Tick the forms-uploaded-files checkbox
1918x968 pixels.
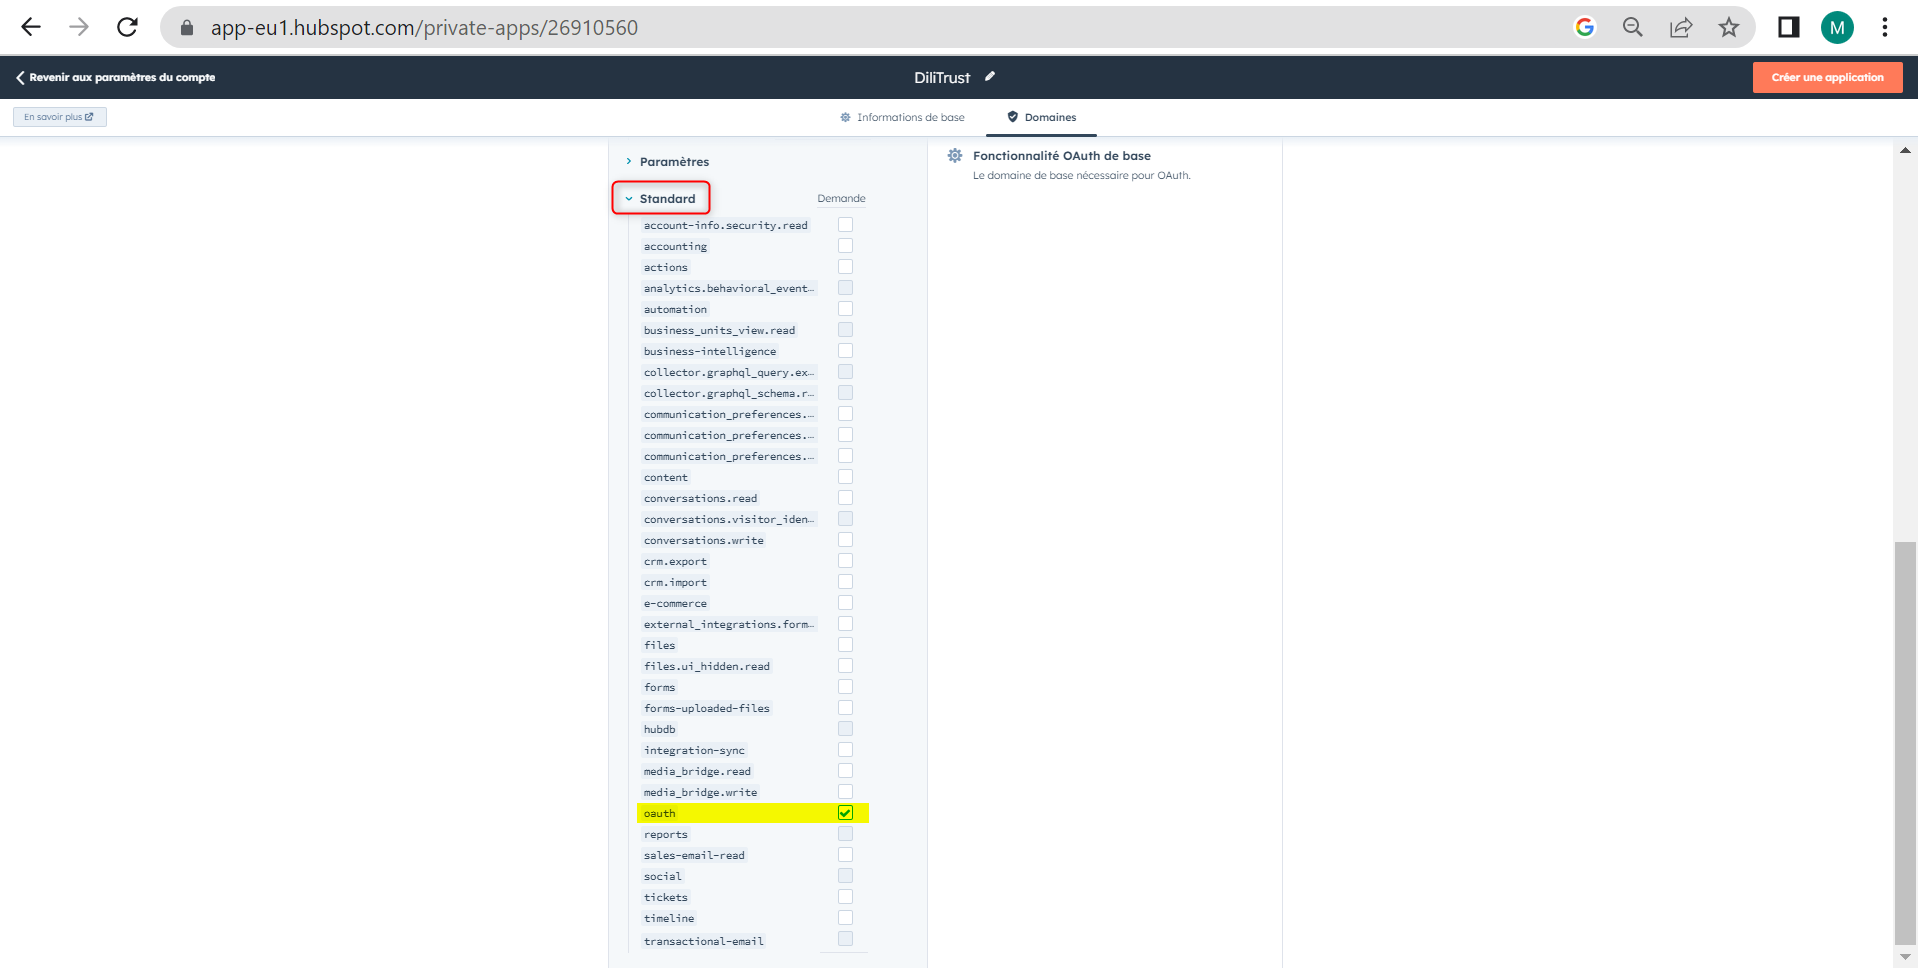point(845,708)
